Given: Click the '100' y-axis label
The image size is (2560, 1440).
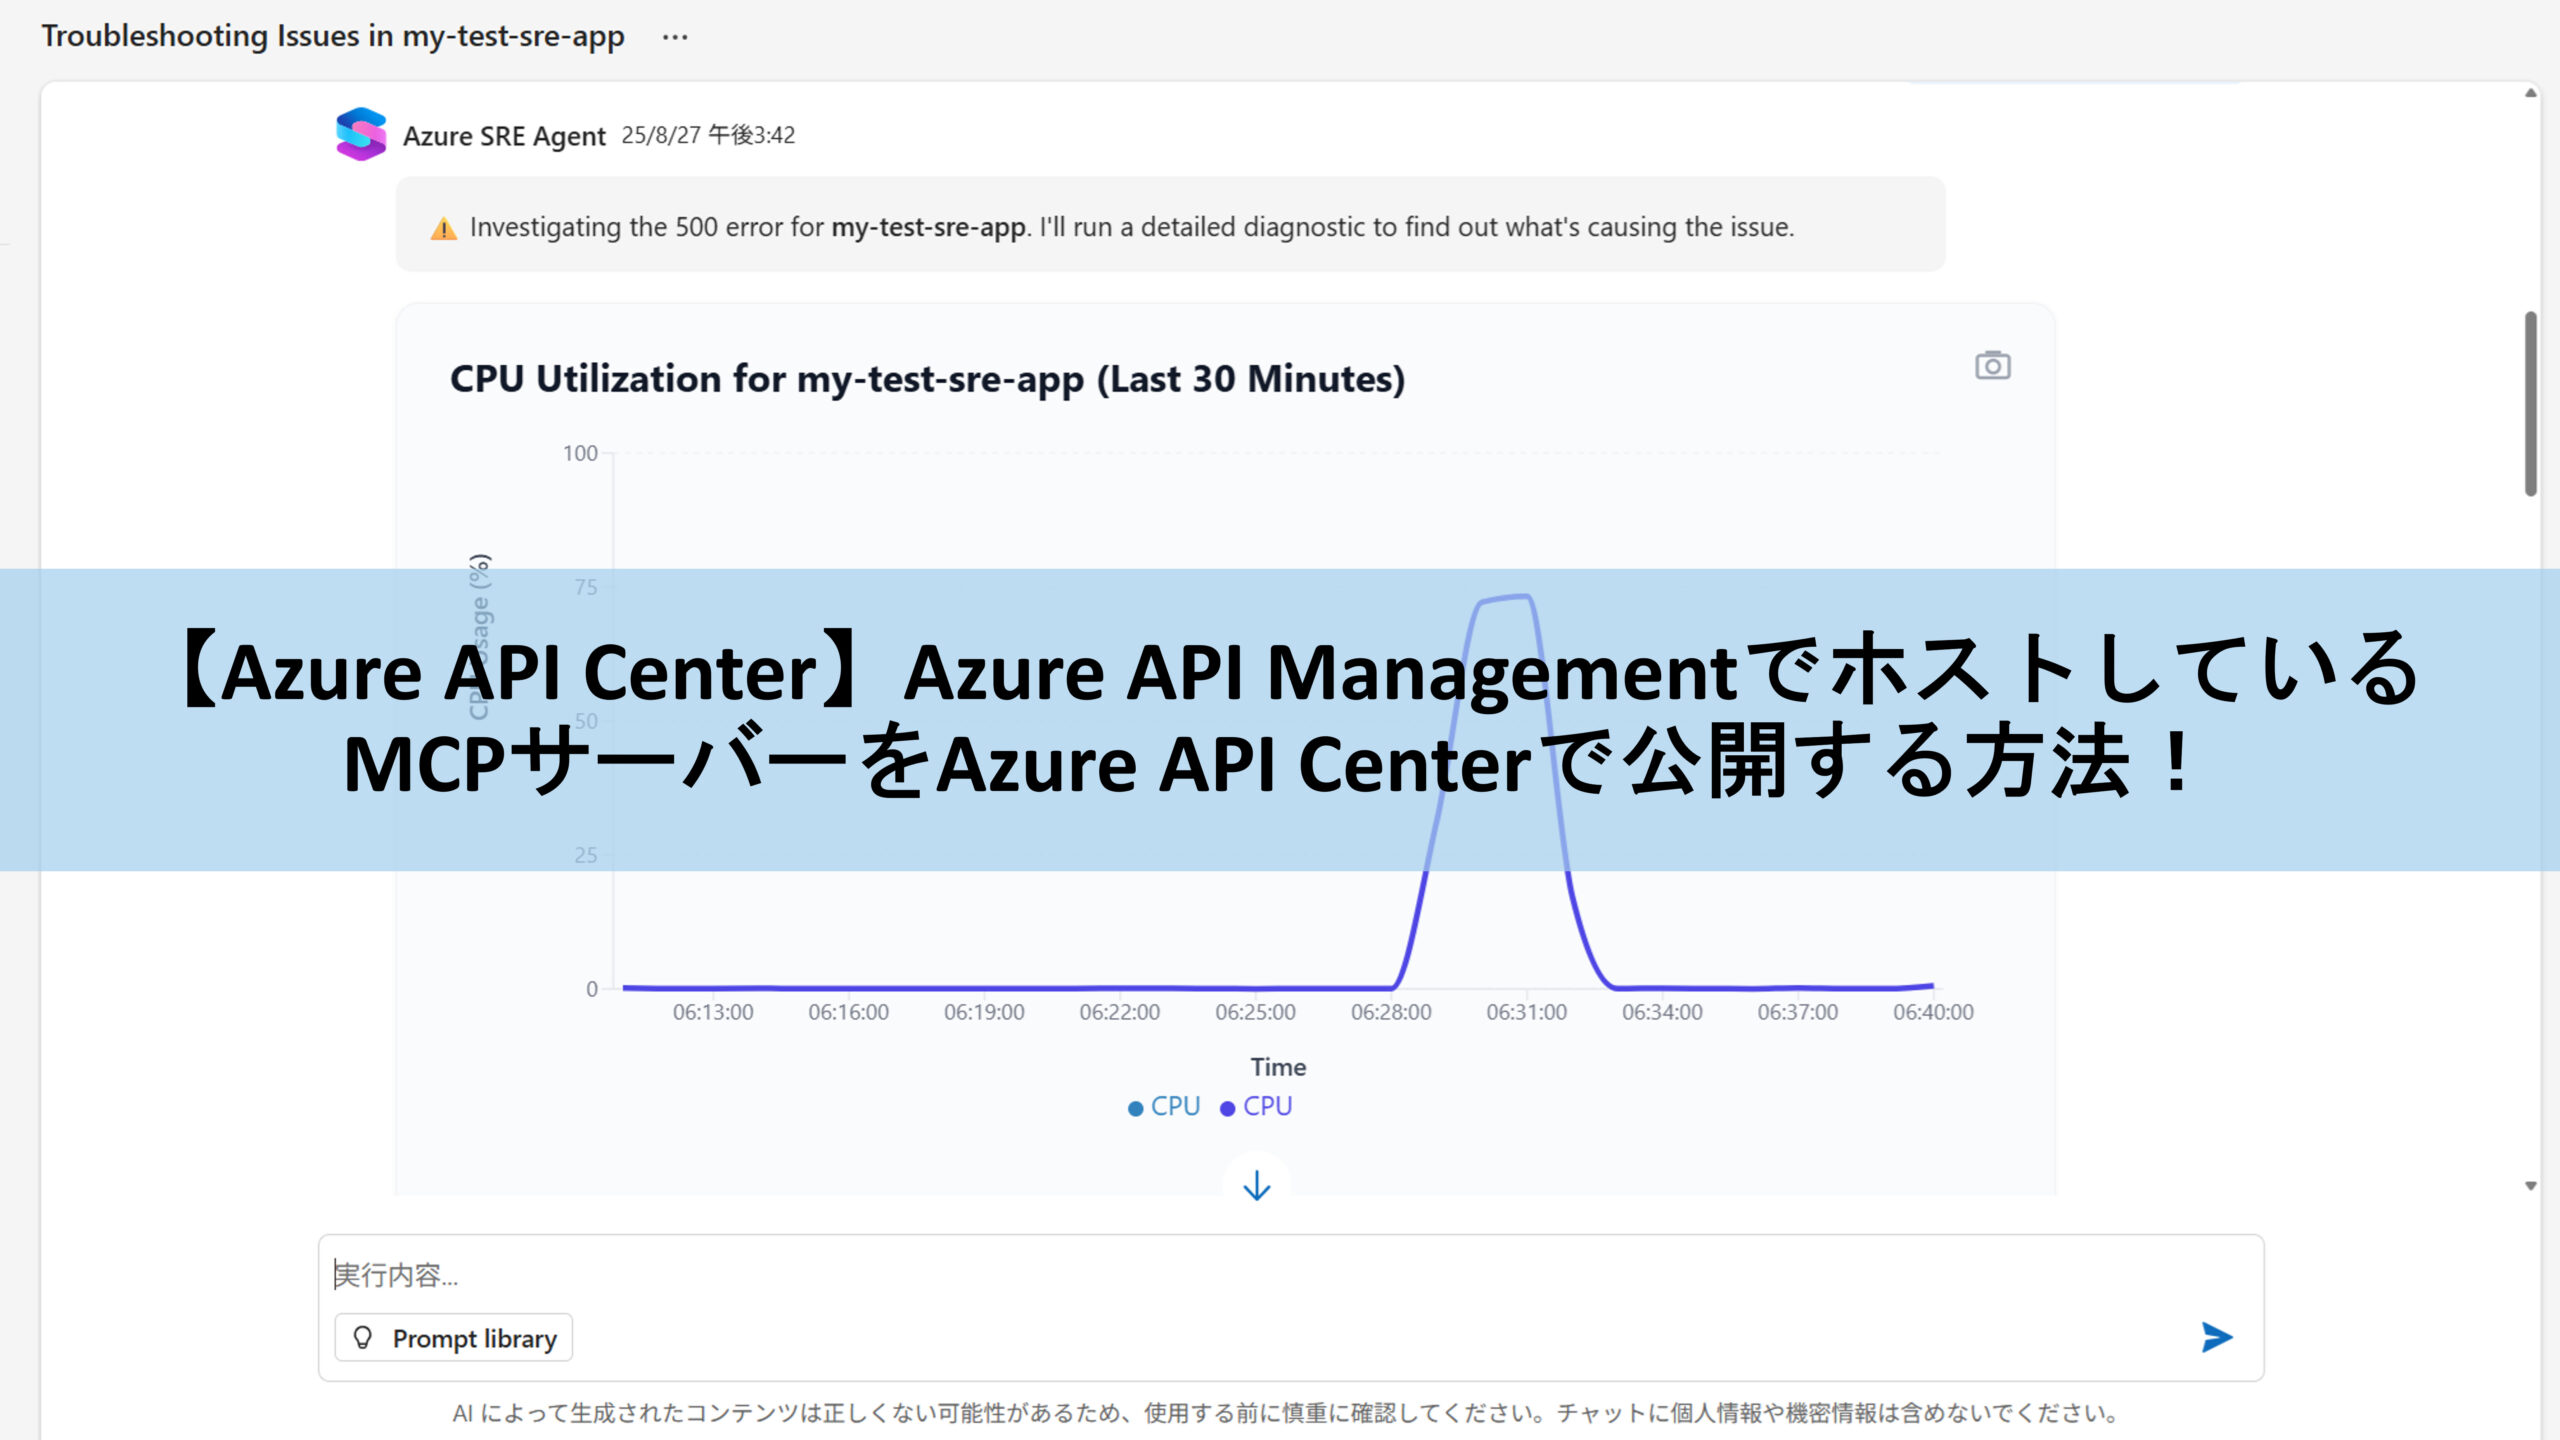Looking at the screenshot, I should 580,453.
